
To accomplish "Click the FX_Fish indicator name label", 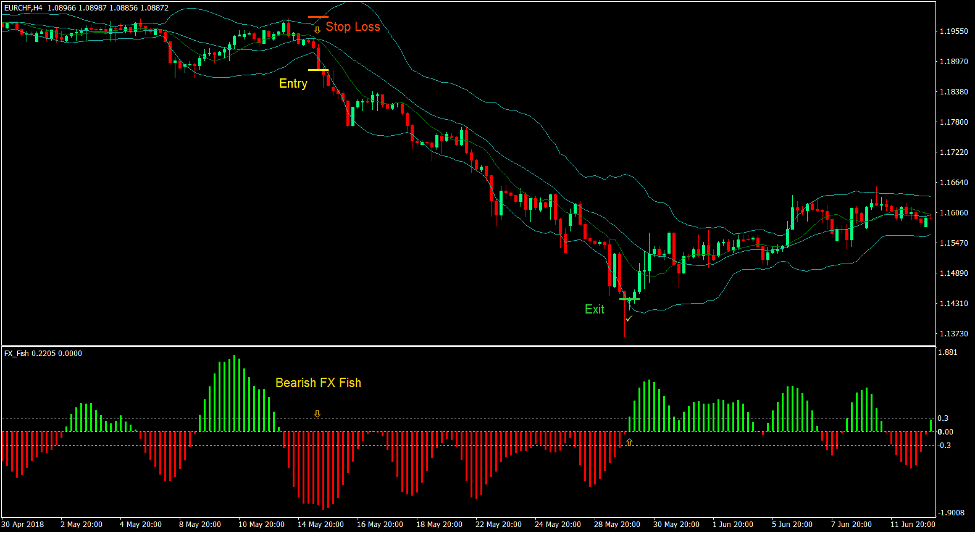I will tap(17, 353).
